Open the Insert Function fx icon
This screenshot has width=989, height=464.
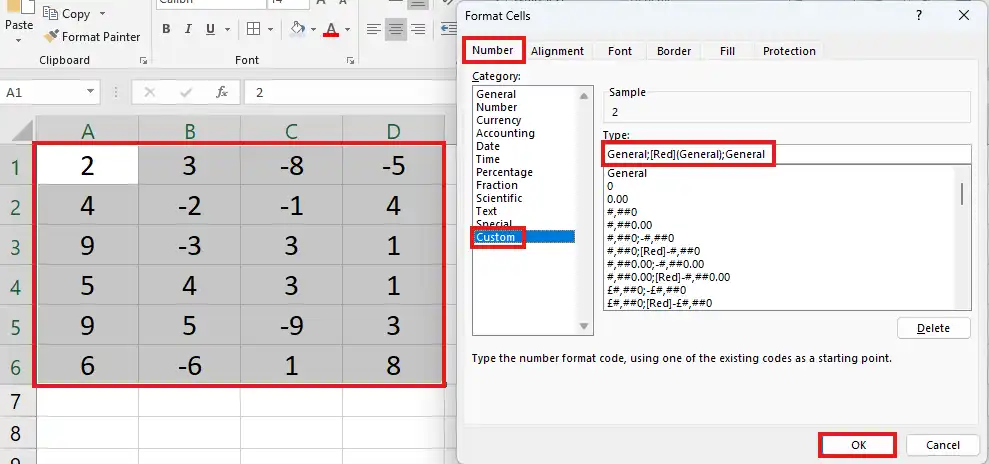tap(222, 93)
